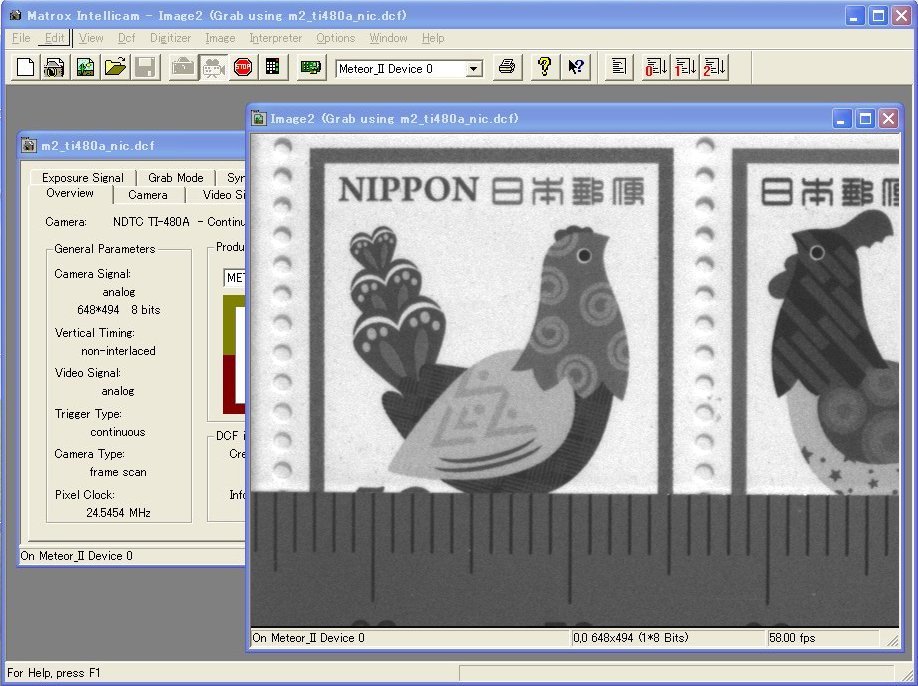The height and width of the screenshot is (686, 918).
Task: Click the Matrox Intellicam application title icon
Action: click(16, 16)
